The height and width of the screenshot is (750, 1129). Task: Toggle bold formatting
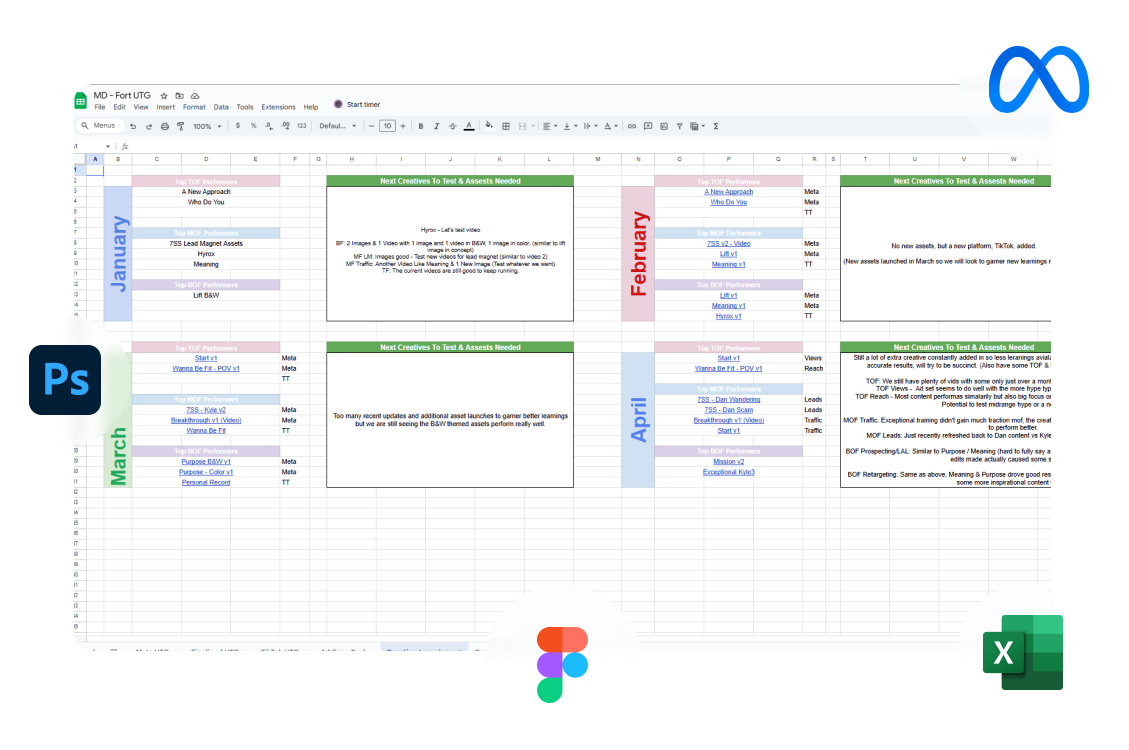click(x=421, y=126)
